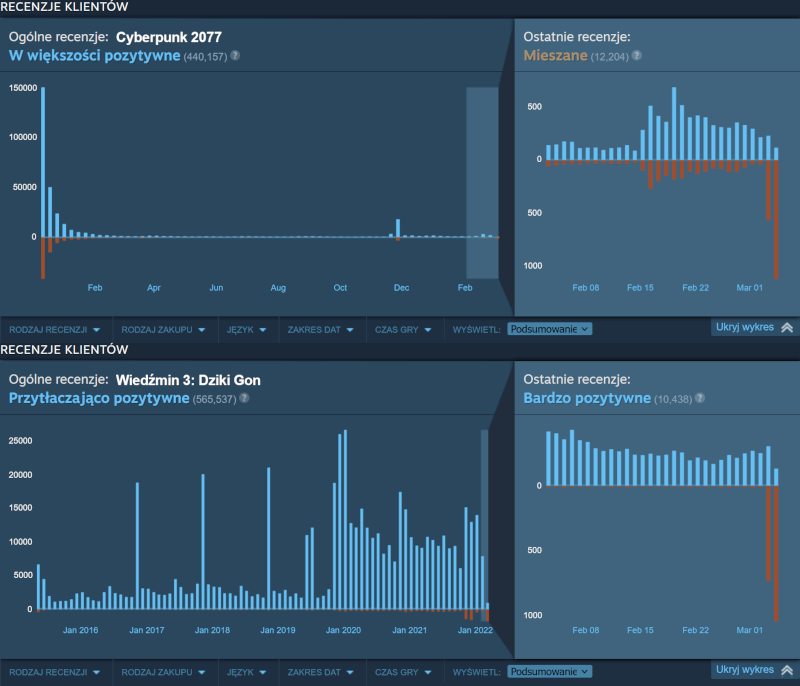This screenshot has height=686, width=800.
Task: Open Czas gry filter under Wiedźmin 3 chart
Action: [404, 671]
